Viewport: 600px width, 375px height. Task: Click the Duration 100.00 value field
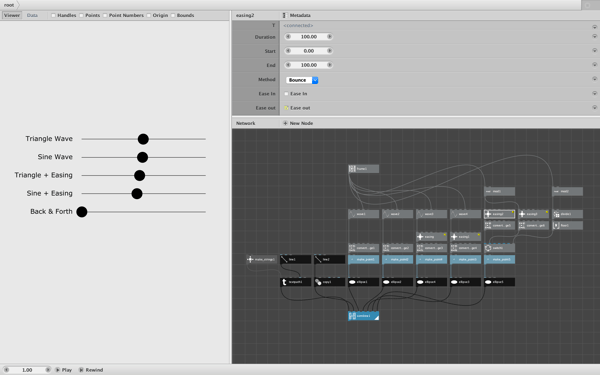coord(309,37)
